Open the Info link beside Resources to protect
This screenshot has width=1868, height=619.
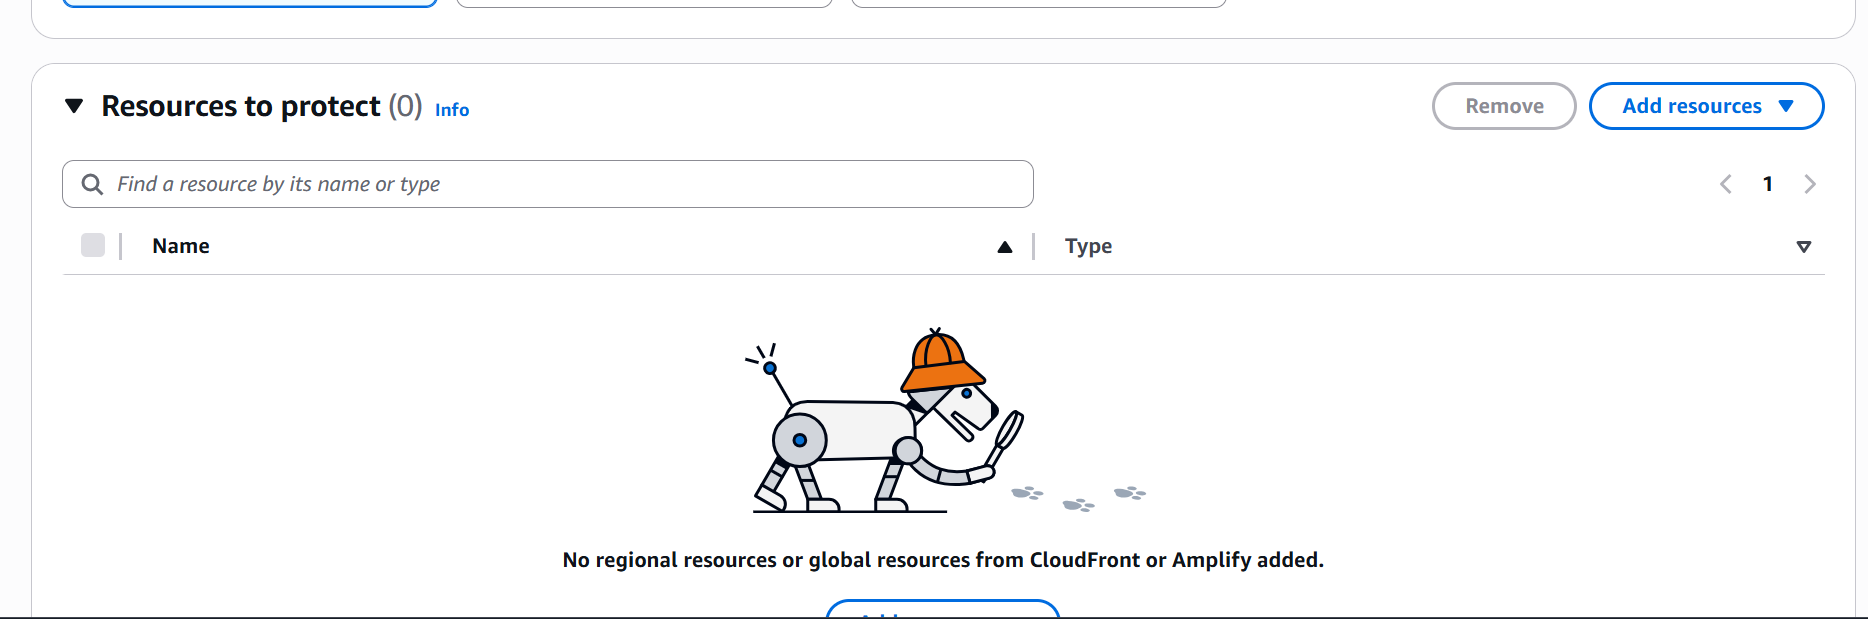click(x=452, y=110)
